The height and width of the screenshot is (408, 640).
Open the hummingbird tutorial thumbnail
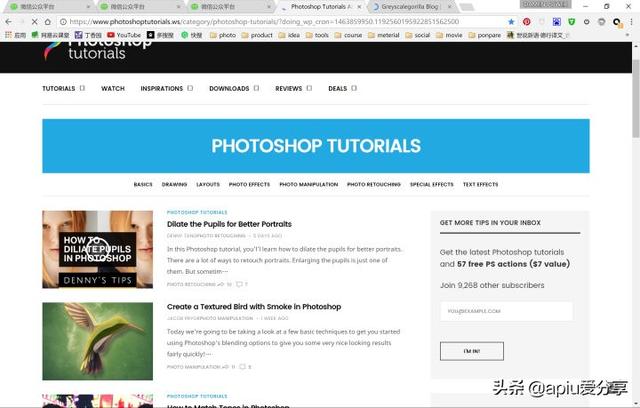[98, 341]
